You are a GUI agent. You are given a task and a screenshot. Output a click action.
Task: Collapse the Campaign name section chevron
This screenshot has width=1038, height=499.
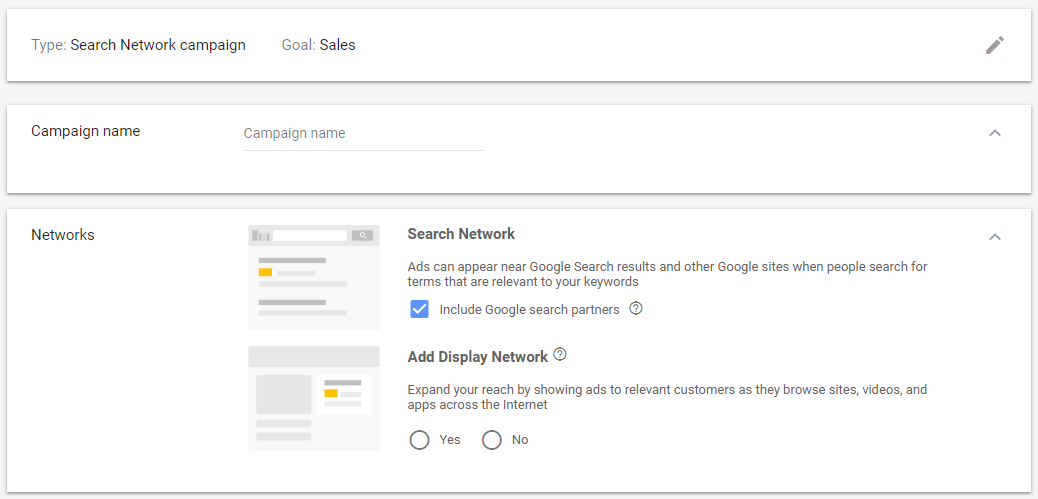994,133
